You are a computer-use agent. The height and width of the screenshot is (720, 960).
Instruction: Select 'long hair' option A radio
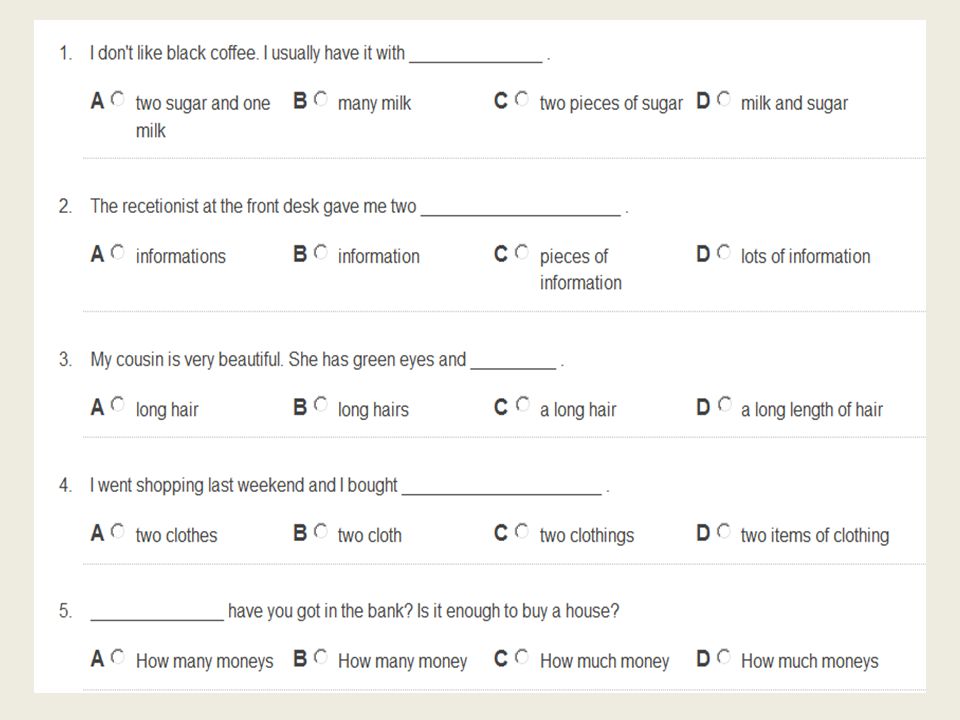pos(118,405)
